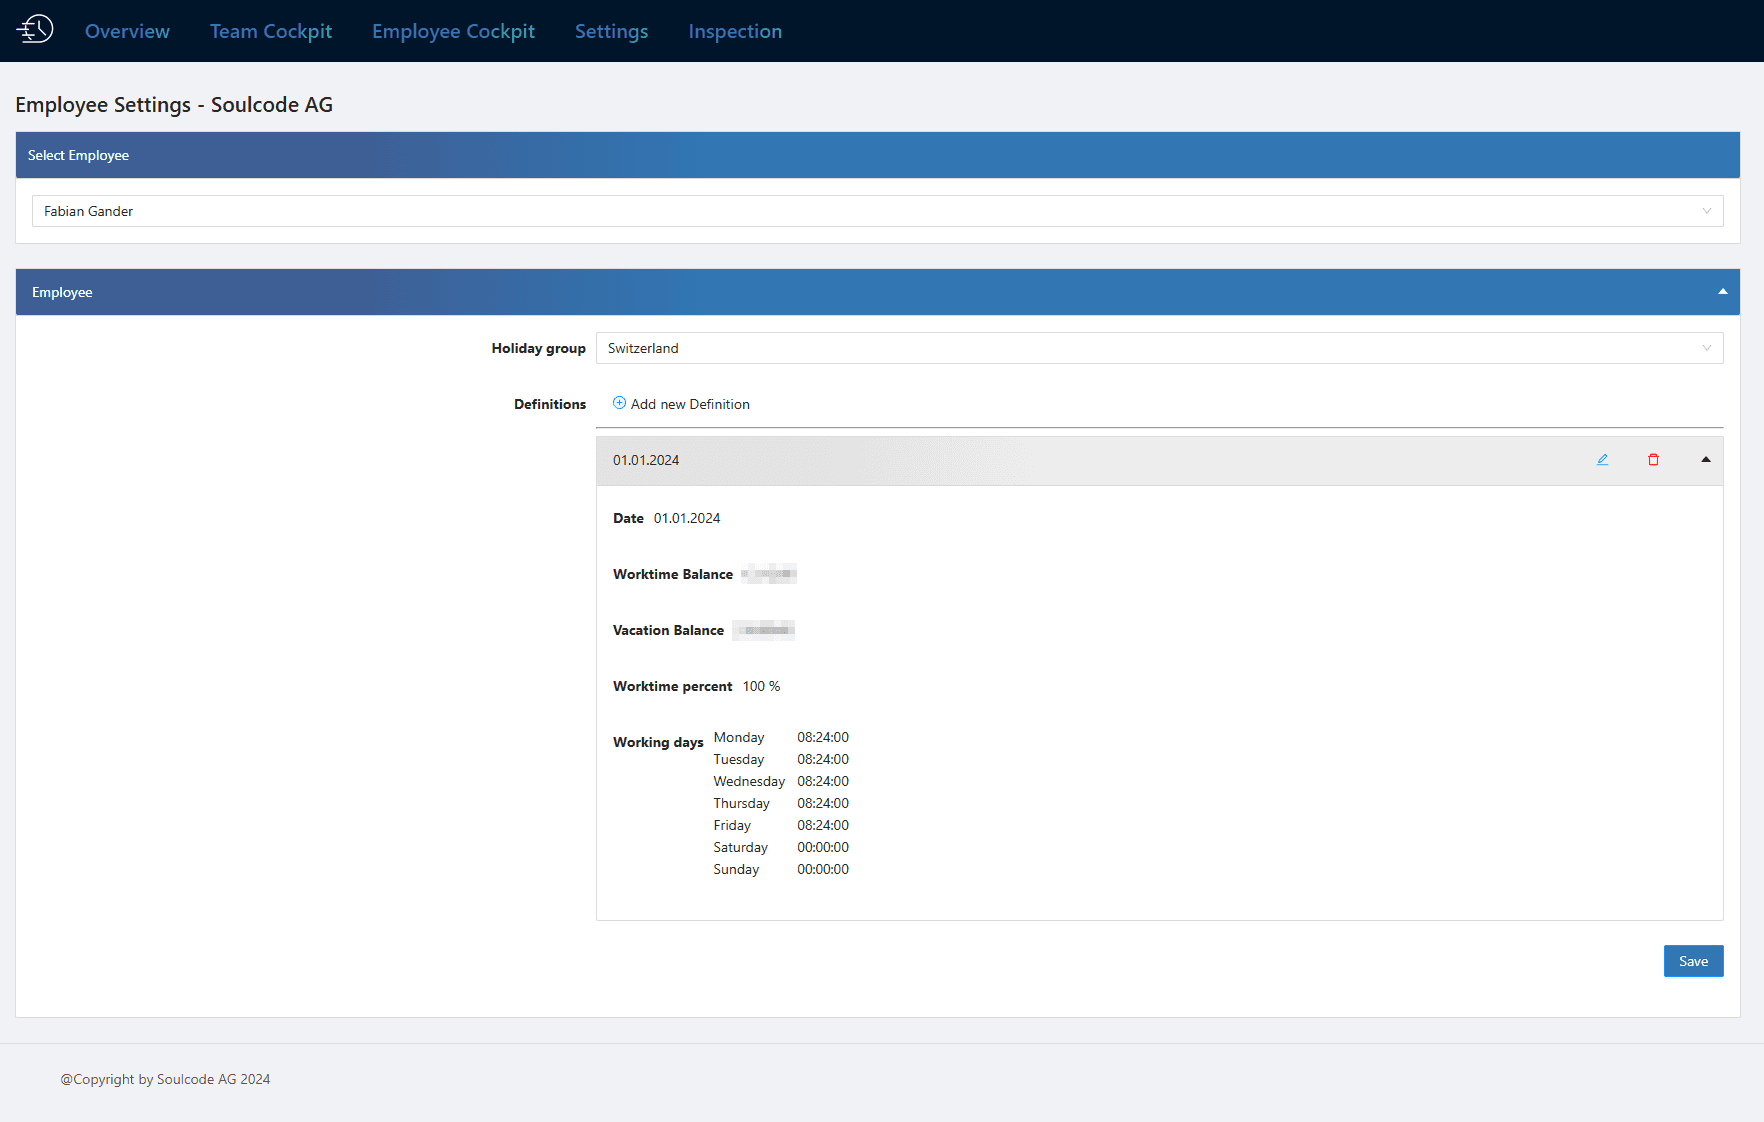Open the Select Employee dropdown showing Fabian Gander
Viewport: 1764px width, 1122px height.
tap(877, 211)
